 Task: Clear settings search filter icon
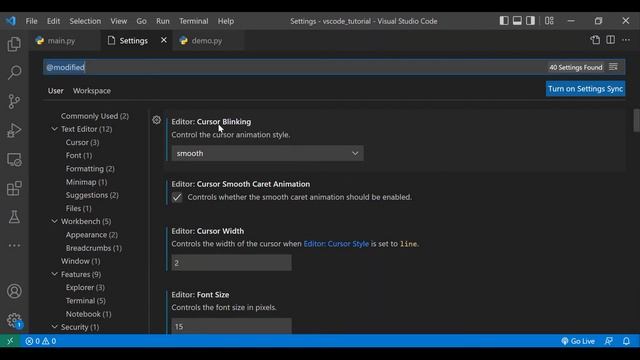[x=613, y=67]
